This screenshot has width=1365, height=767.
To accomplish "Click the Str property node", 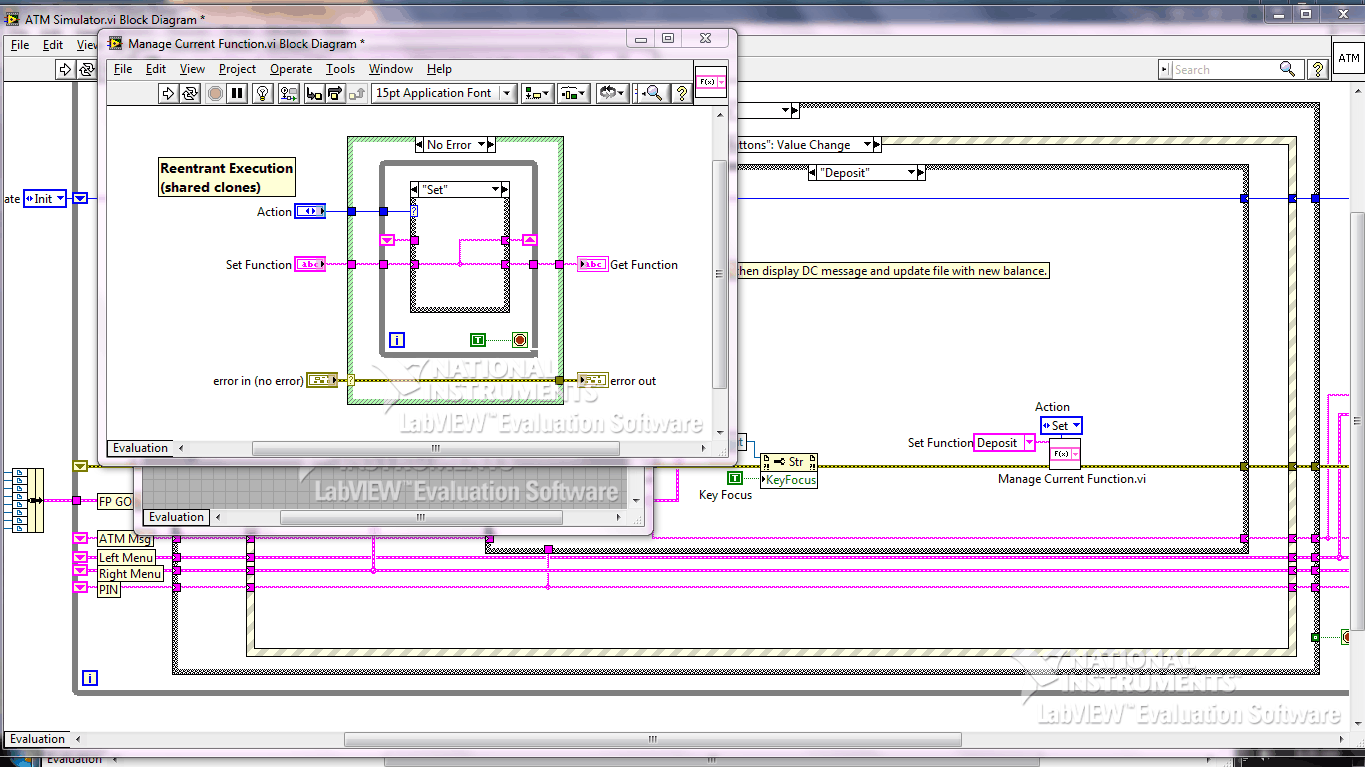I will click(x=789, y=462).
